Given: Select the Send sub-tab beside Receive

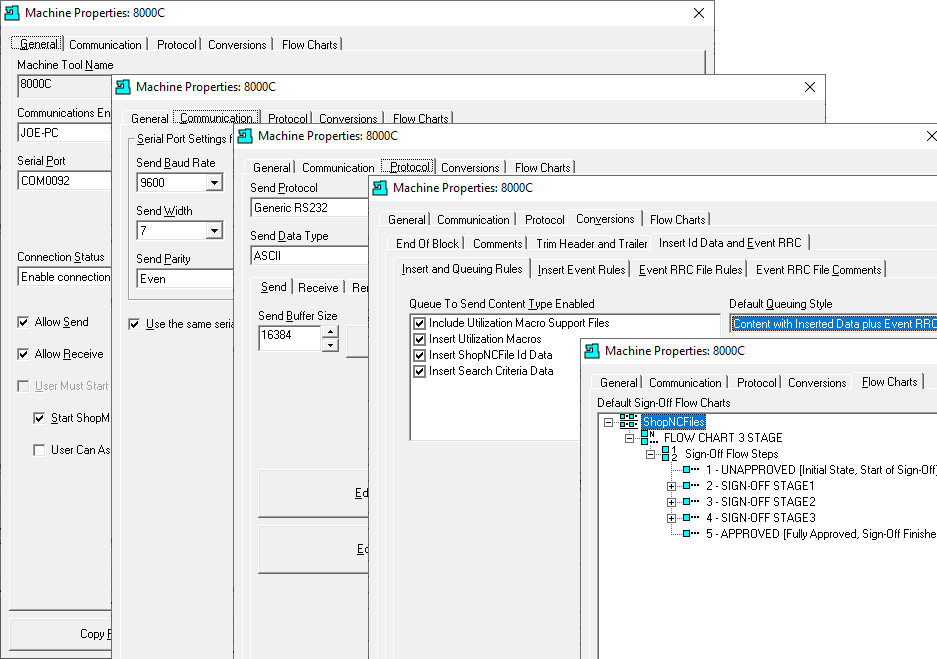Looking at the screenshot, I should [274, 287].
